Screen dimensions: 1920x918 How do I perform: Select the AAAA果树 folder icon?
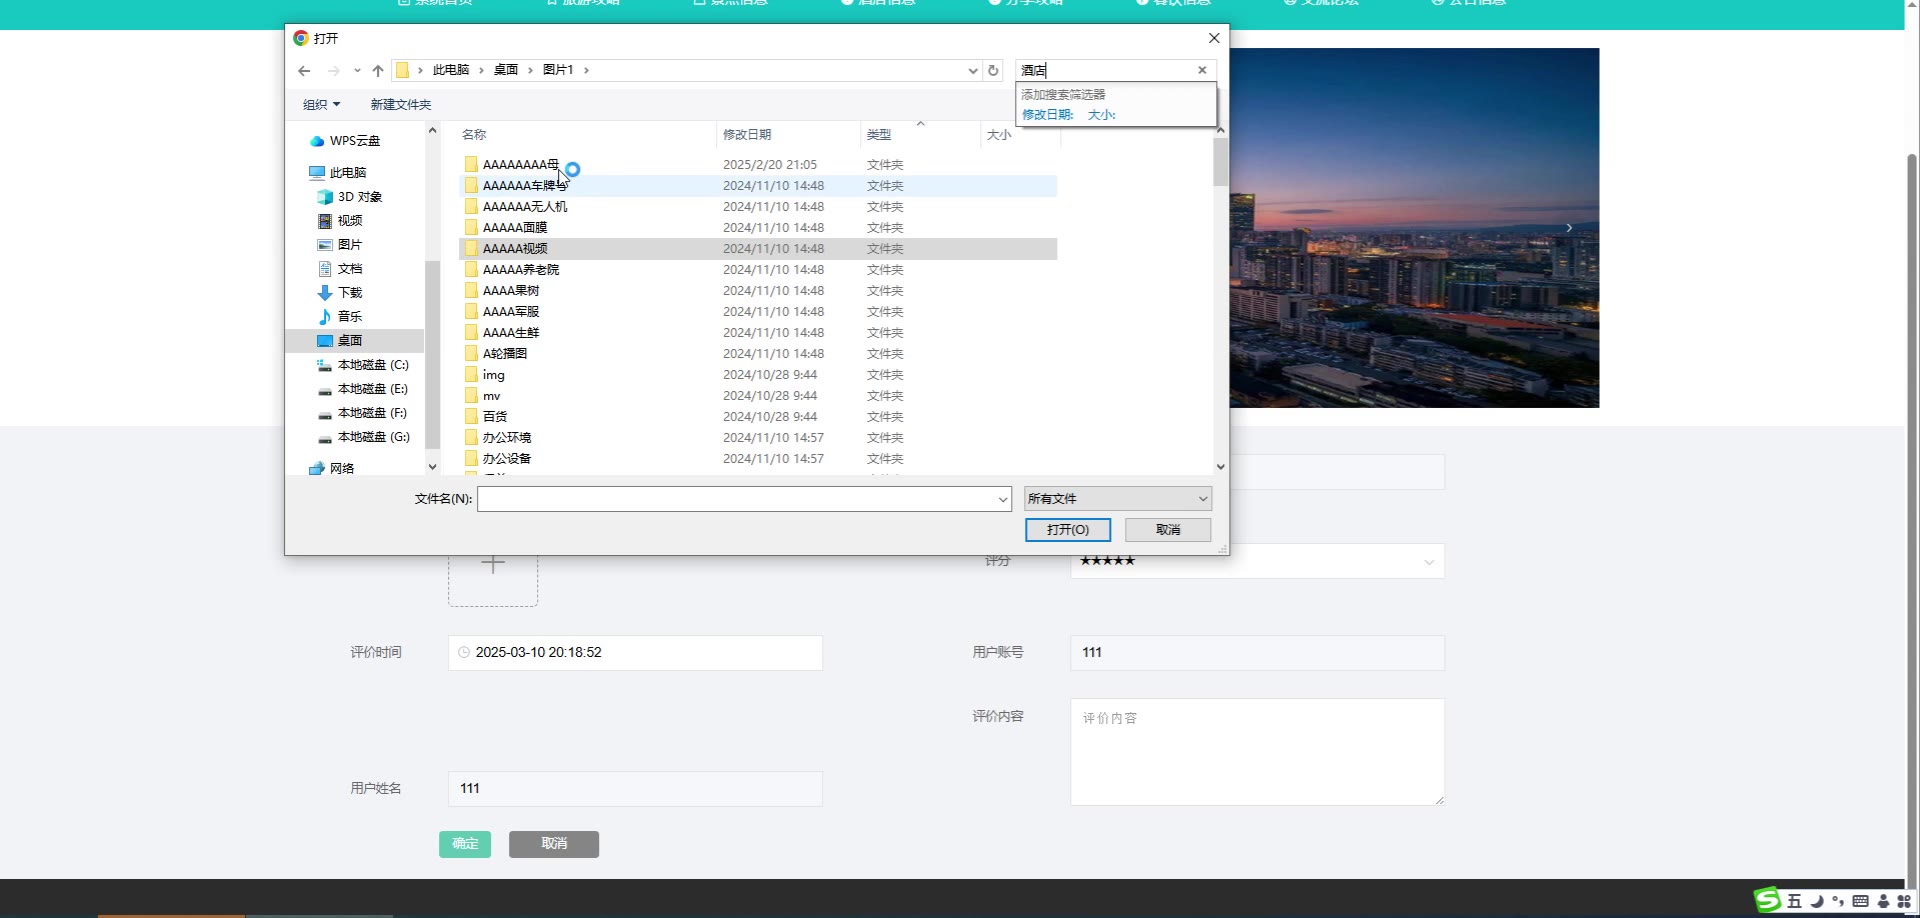pyautogui.click(x=471, y=291)
